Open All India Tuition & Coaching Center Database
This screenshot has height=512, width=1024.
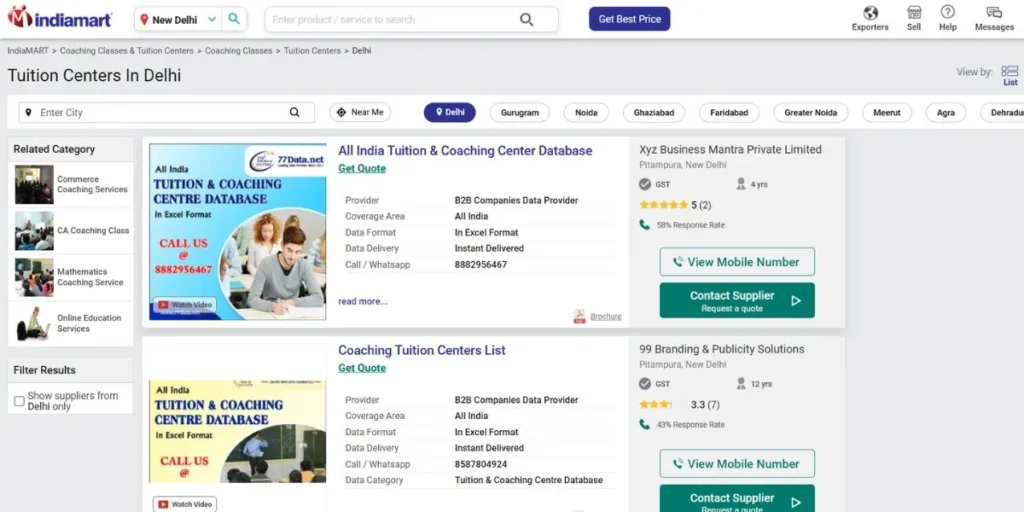pos(465,151)
